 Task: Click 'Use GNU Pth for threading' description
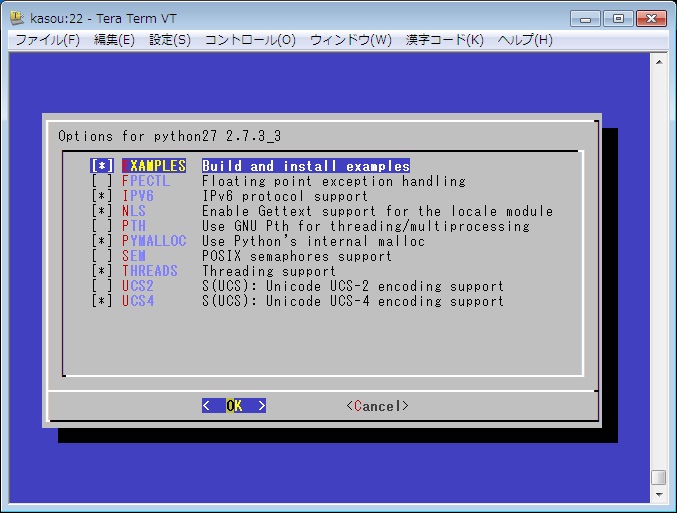(366, 226)
